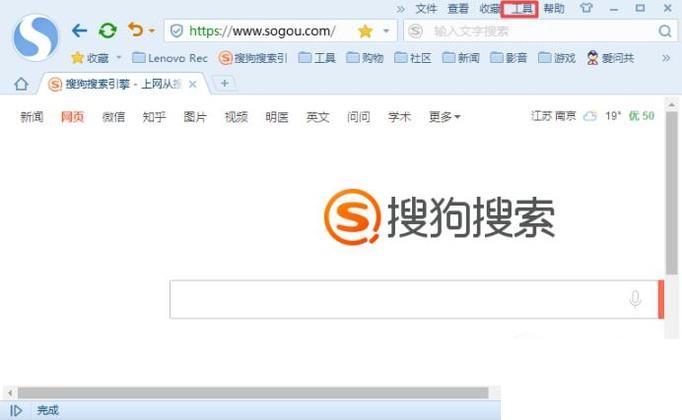Open the 工具 menu in menu bar
This screenshot has height=420, width=682.
pyautogui.click(x=521, y=9)
